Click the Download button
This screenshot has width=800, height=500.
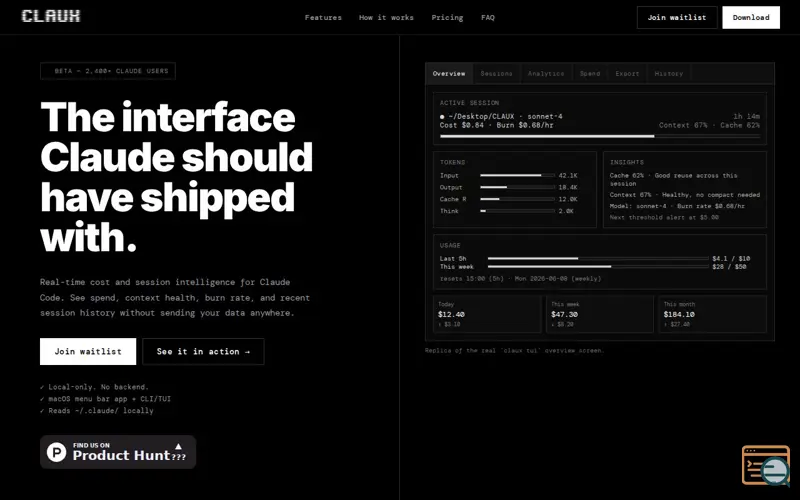(751, 17)
